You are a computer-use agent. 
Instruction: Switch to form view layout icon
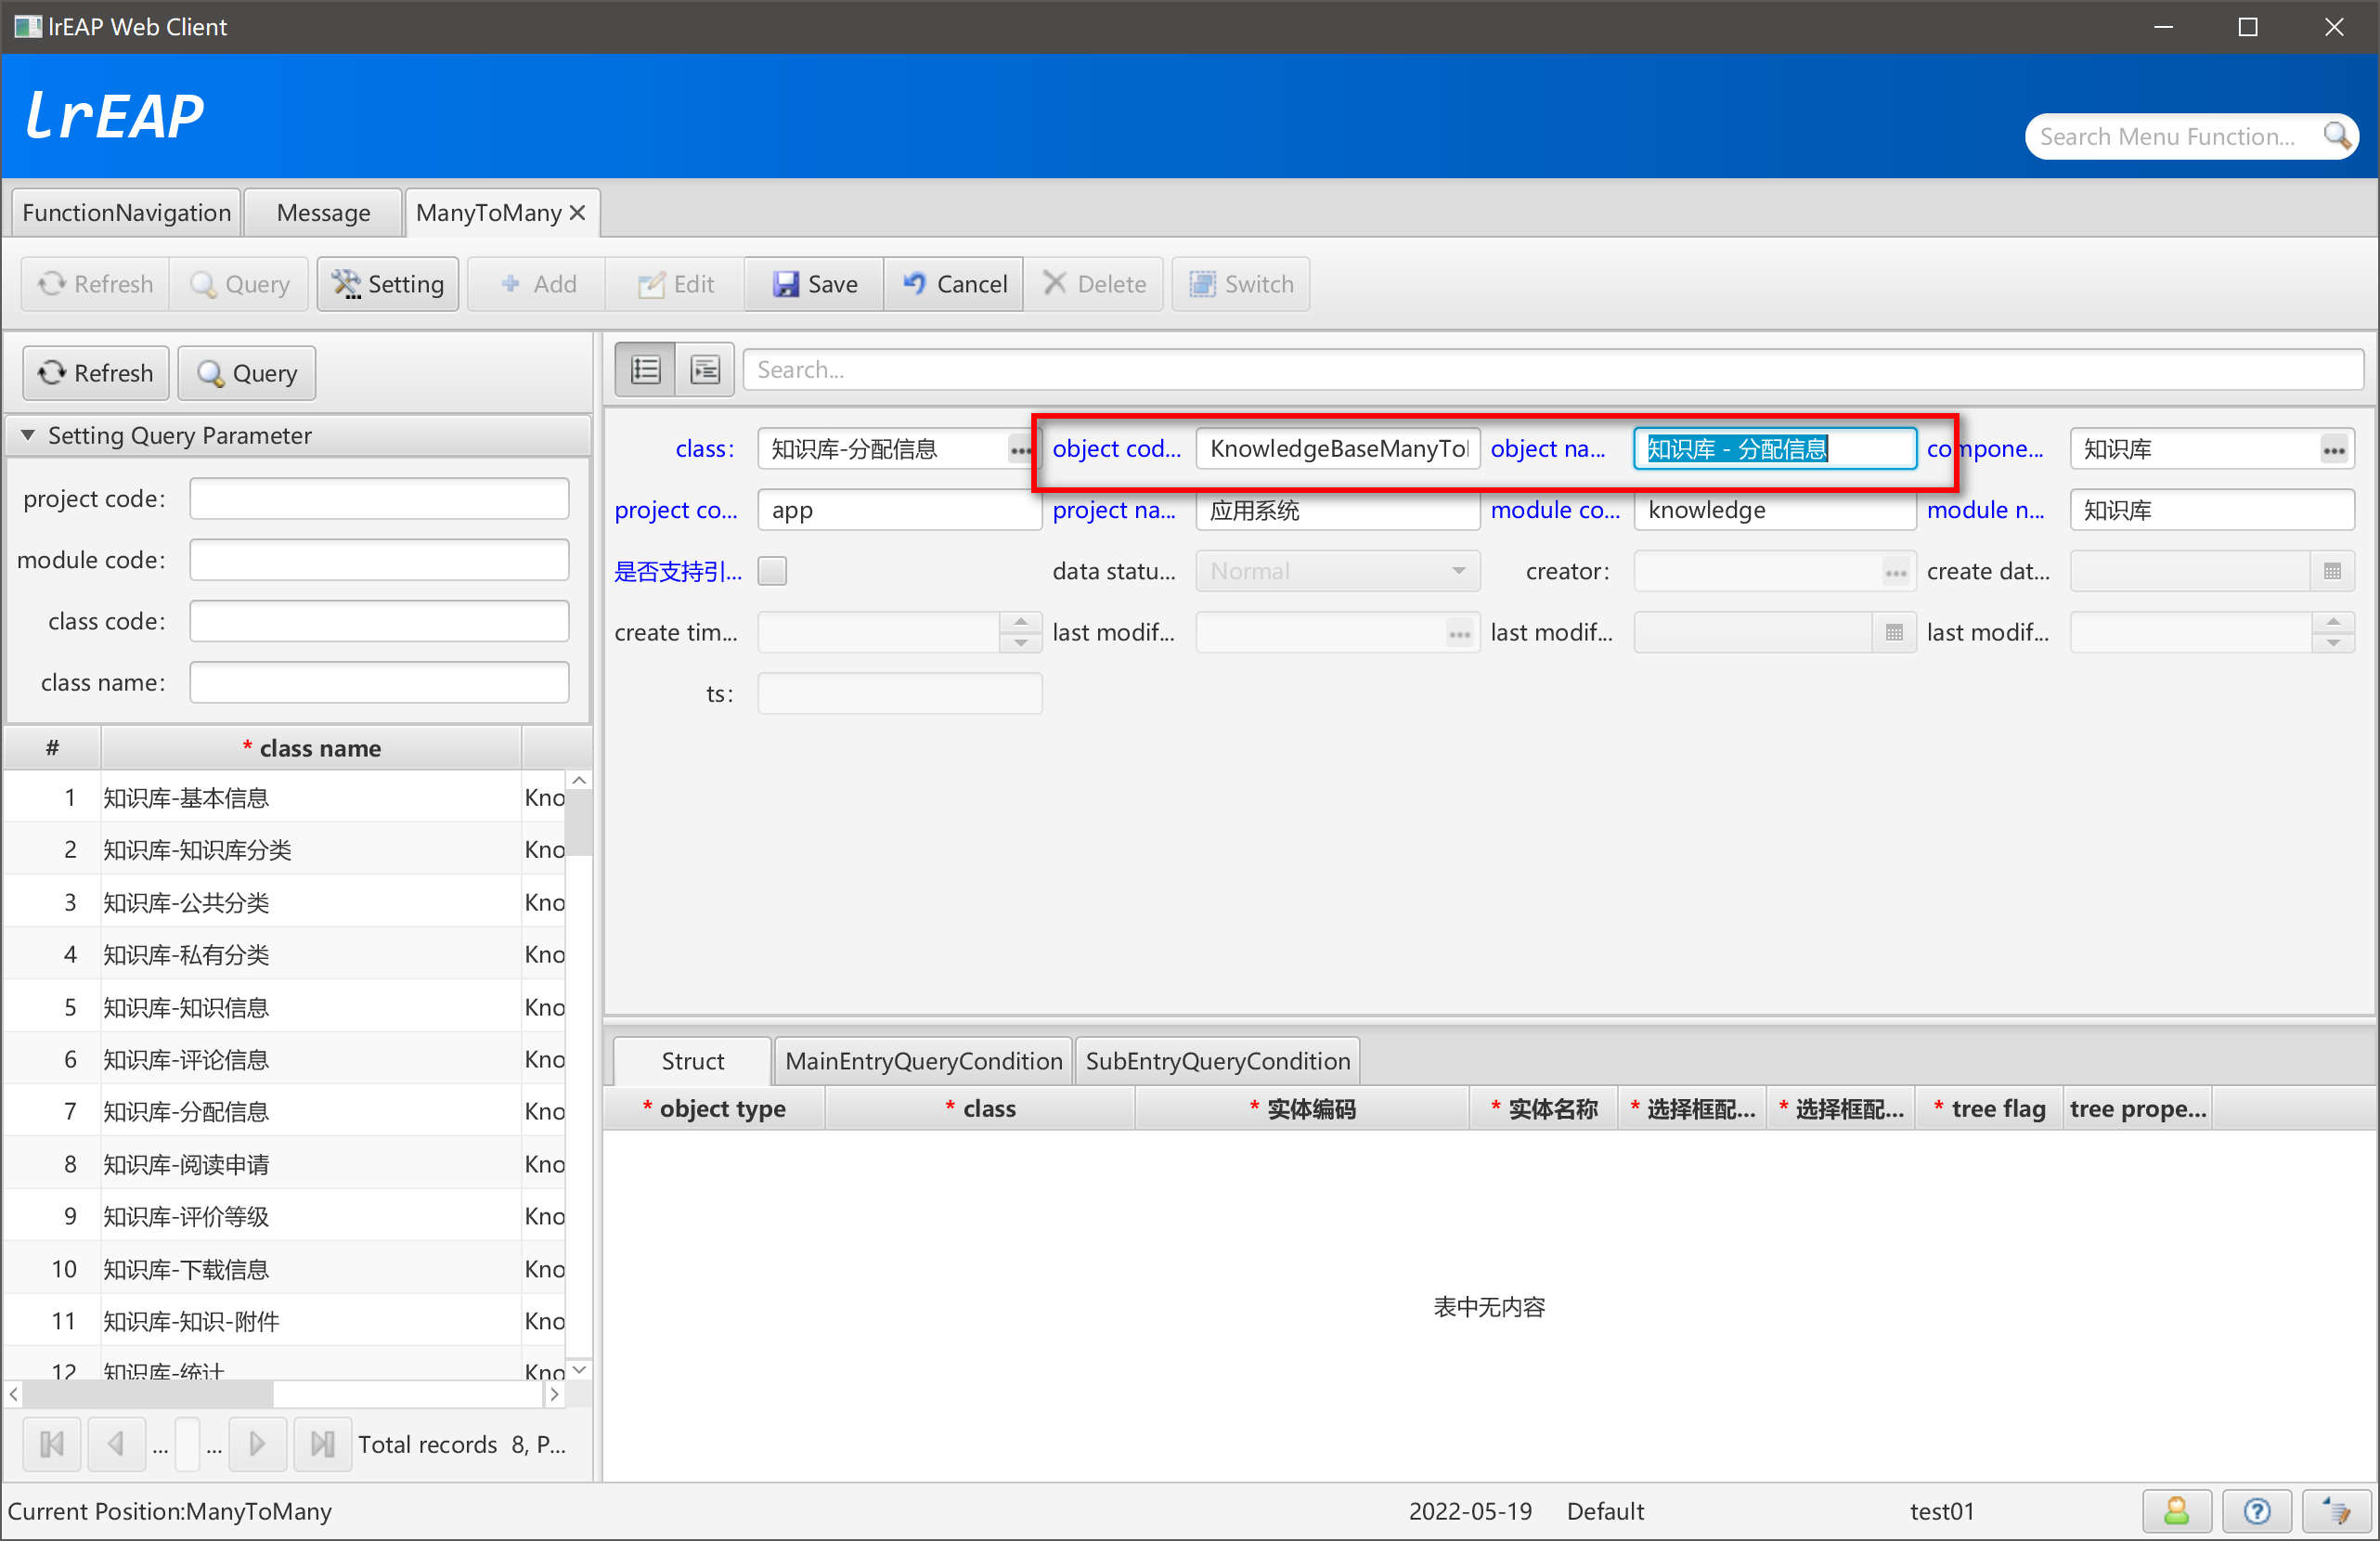click(x=705, y=370)
